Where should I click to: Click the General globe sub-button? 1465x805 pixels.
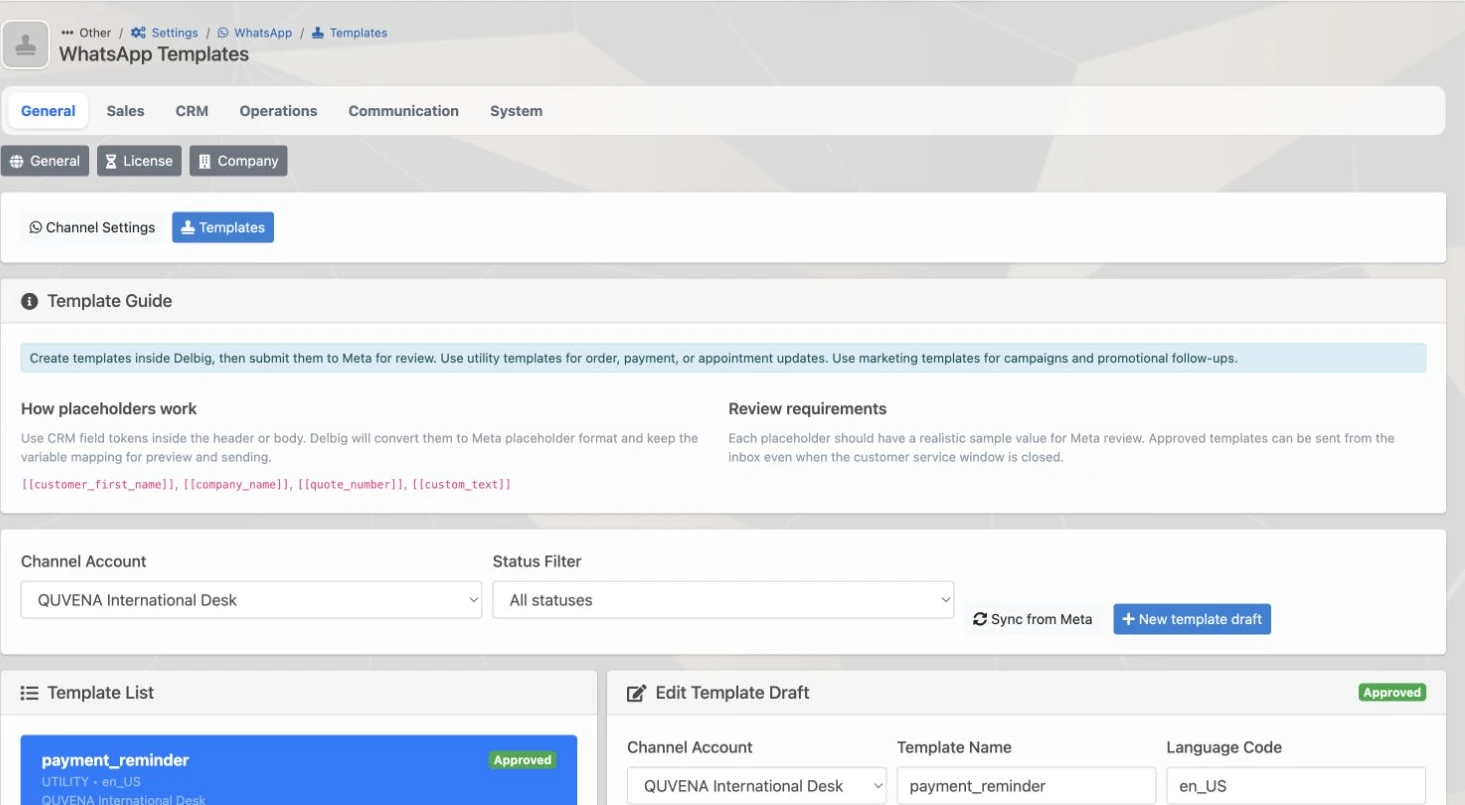45,161
